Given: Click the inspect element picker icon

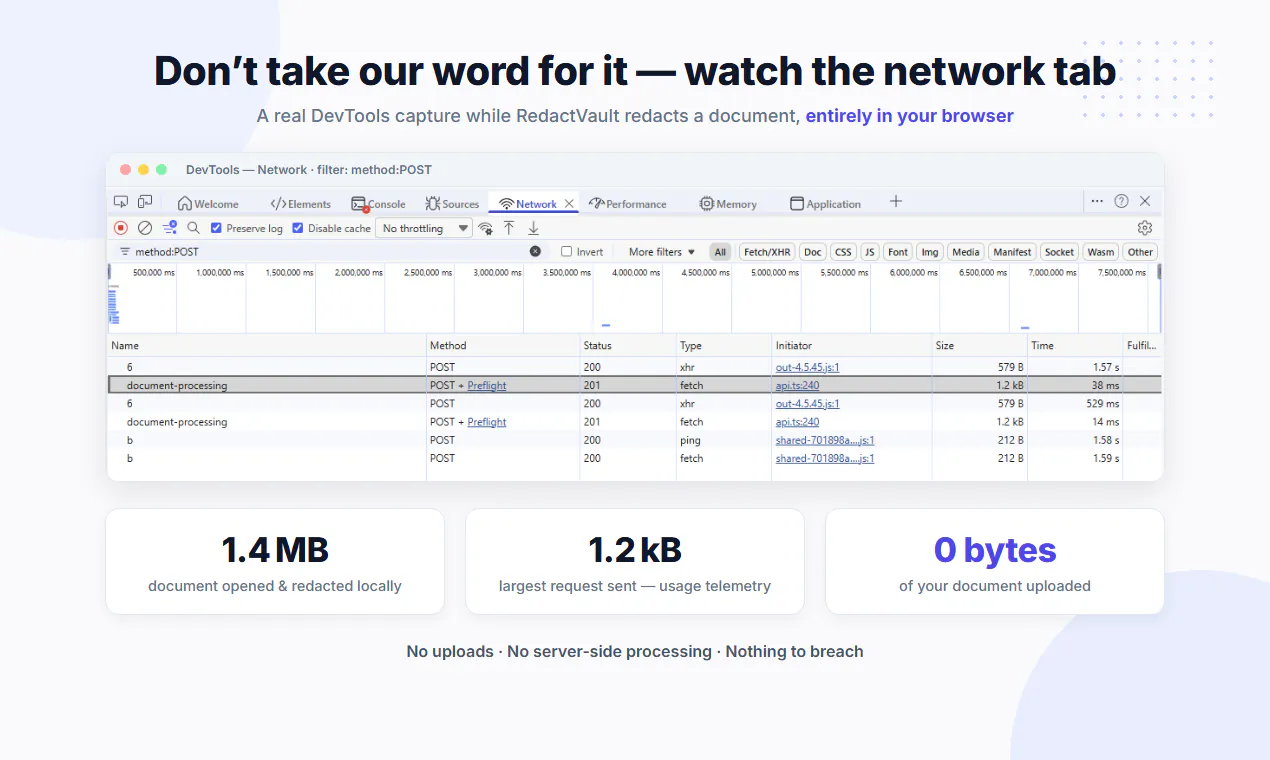Looking at the screenshot, I should [x=121, y=202].
